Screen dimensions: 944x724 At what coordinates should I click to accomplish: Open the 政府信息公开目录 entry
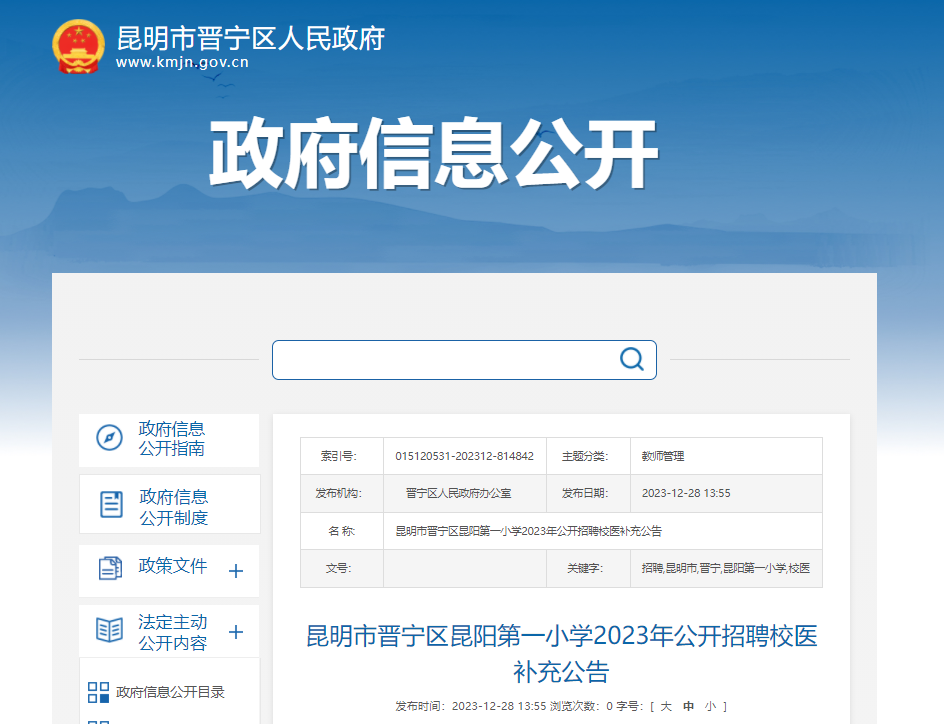[170, 692]
